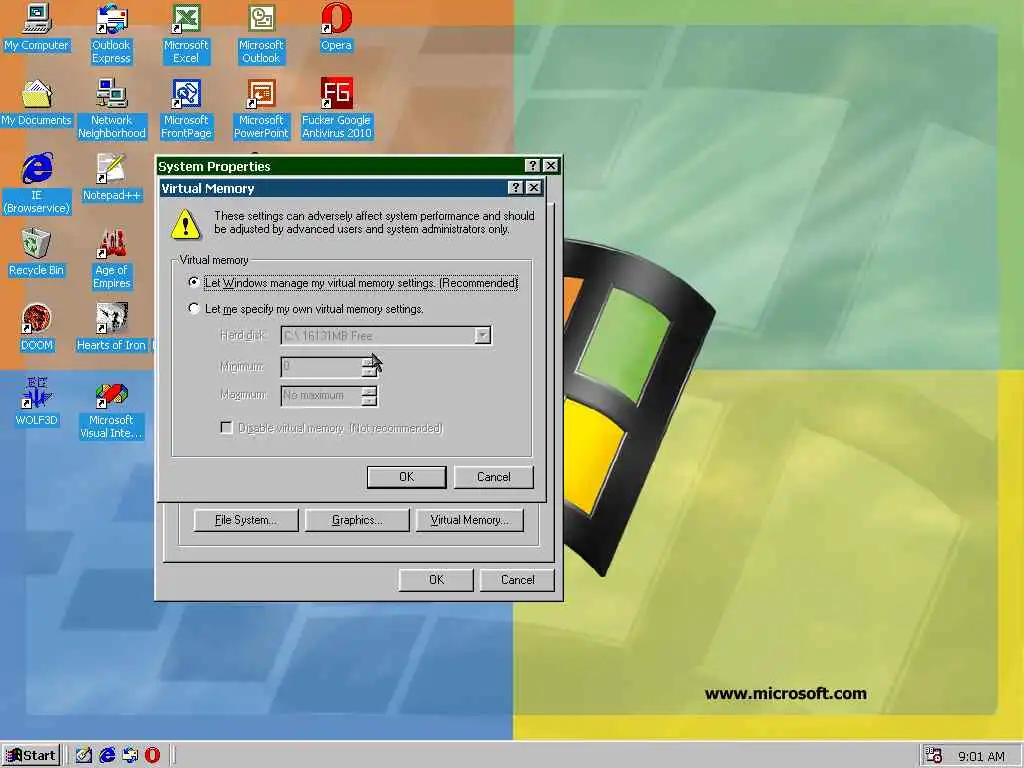Click the Microsoft Outlook desktop shortcut
This screenshot has width=1024, height=768.
(x=261, y=33)
